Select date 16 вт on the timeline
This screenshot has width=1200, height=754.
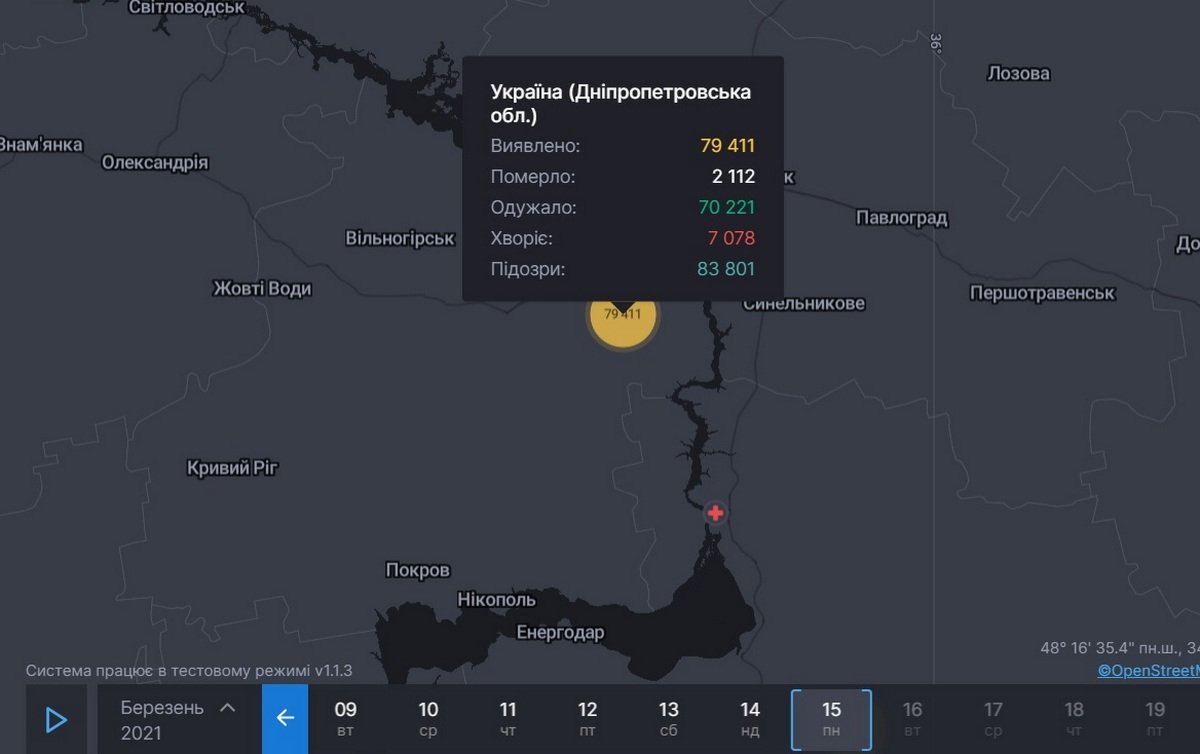(x=912, y=720)
